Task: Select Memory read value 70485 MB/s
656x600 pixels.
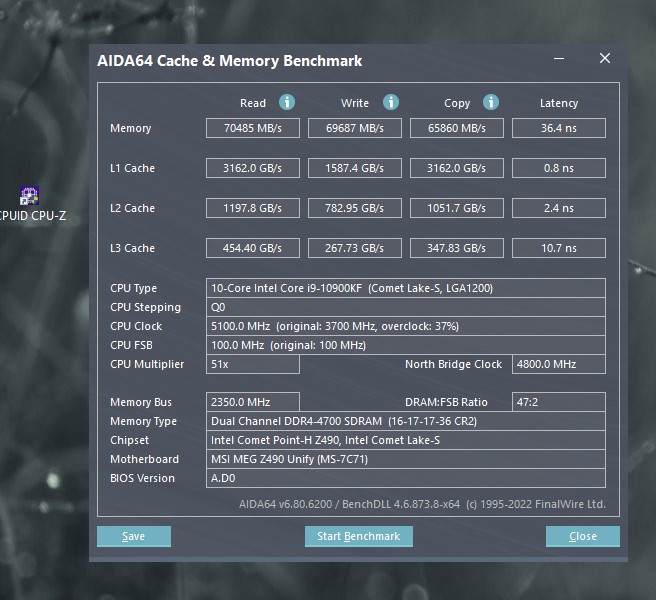Action: 253,128
